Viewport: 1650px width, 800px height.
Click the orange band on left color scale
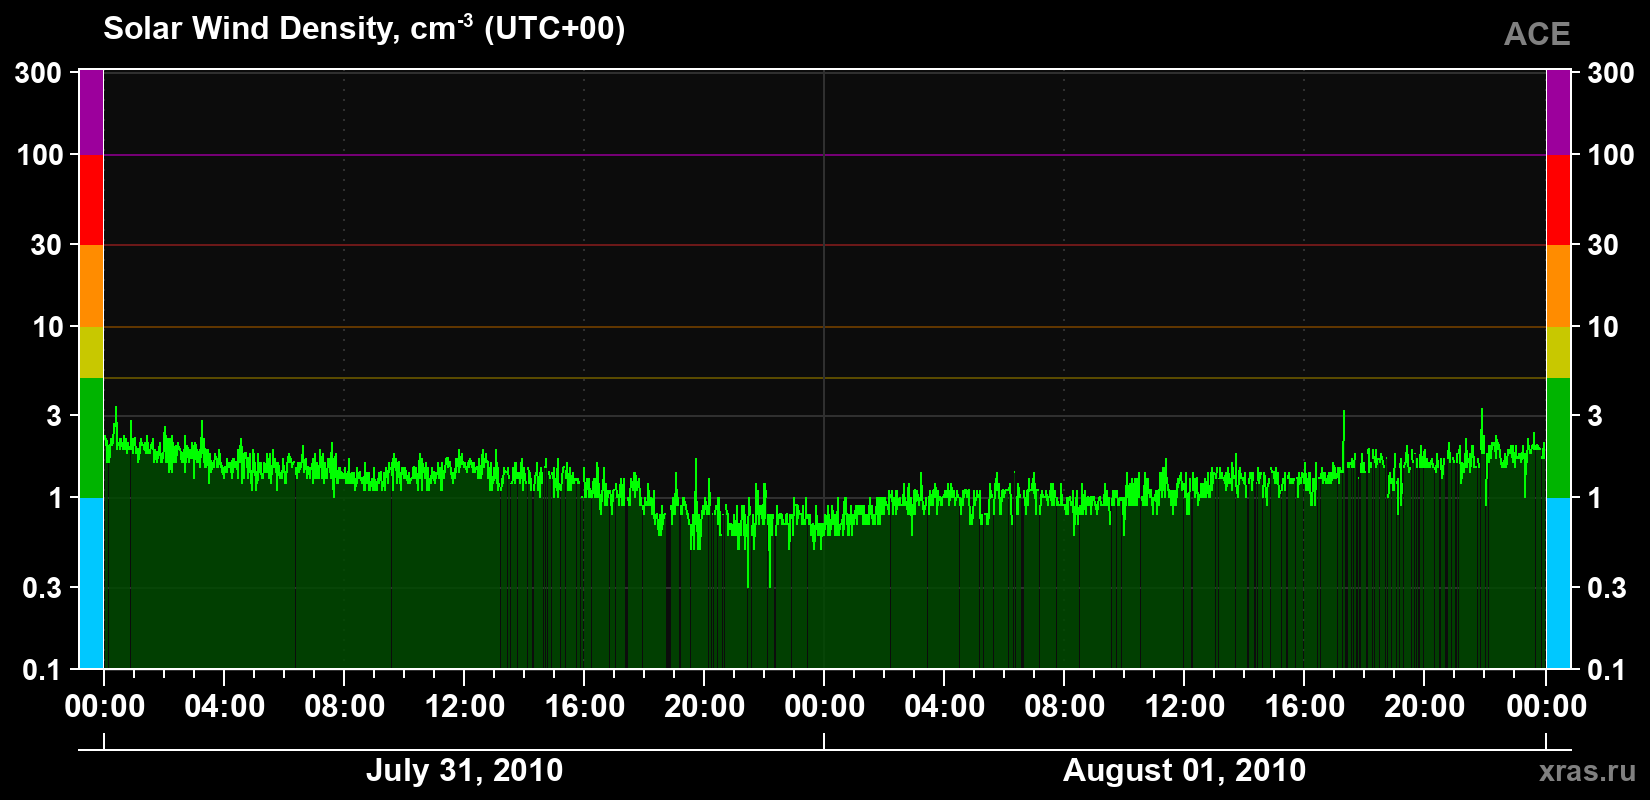click(91, 286)
